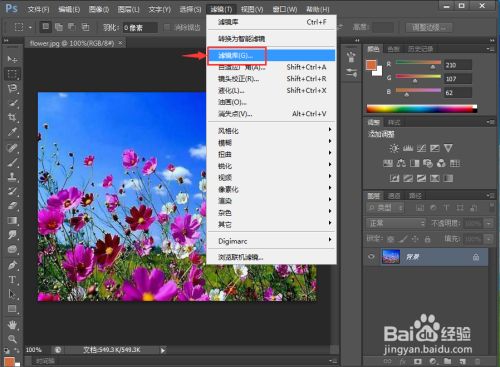This screenshot has width=500, height=367.
Task: Click the delete layer trash icon
Action: (478, 361)
